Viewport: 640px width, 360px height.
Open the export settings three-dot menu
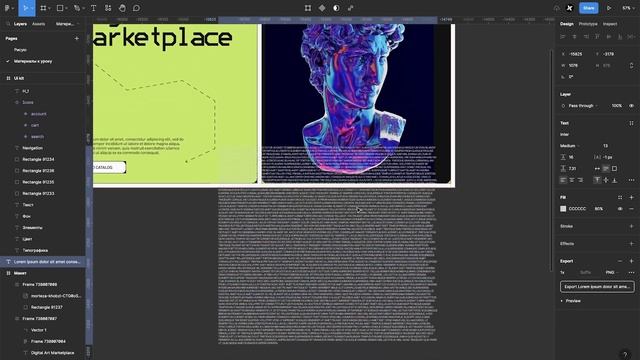click(x=631, y=272)
